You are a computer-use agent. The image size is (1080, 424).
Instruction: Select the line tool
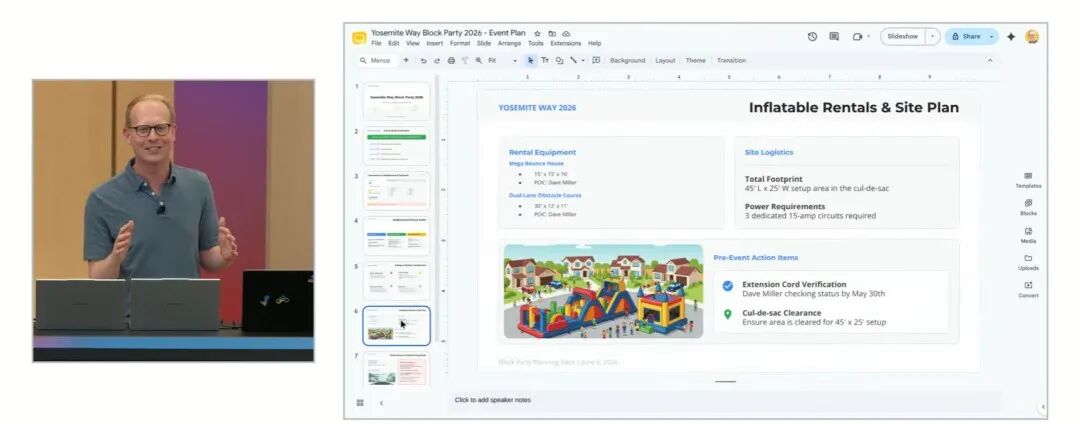tap(573, 61)
